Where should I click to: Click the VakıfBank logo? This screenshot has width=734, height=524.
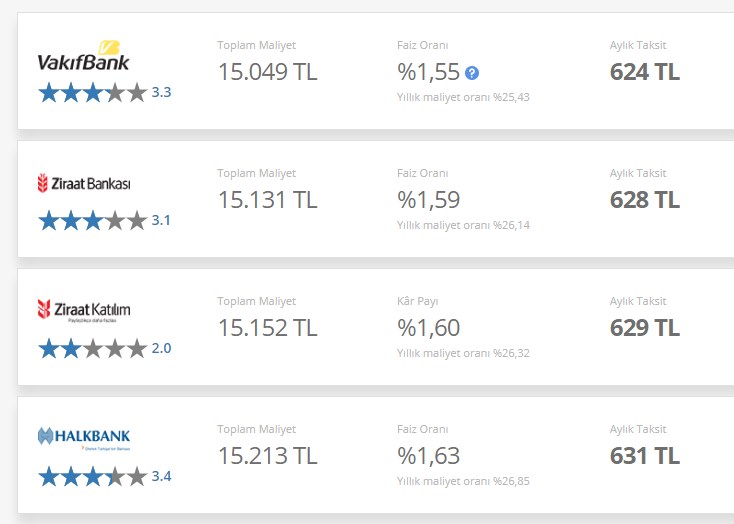click(83, 56)
